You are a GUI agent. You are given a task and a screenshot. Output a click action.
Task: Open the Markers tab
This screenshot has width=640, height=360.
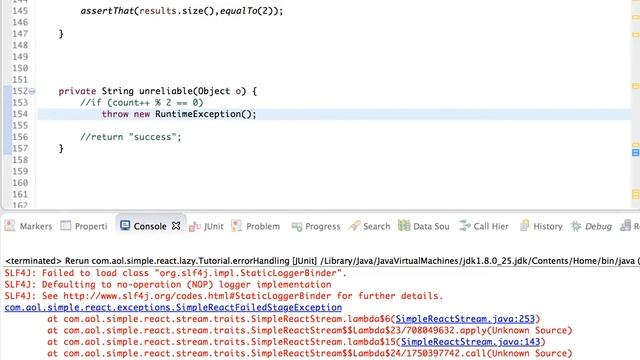pyautogui.click(x=29, y=226)
